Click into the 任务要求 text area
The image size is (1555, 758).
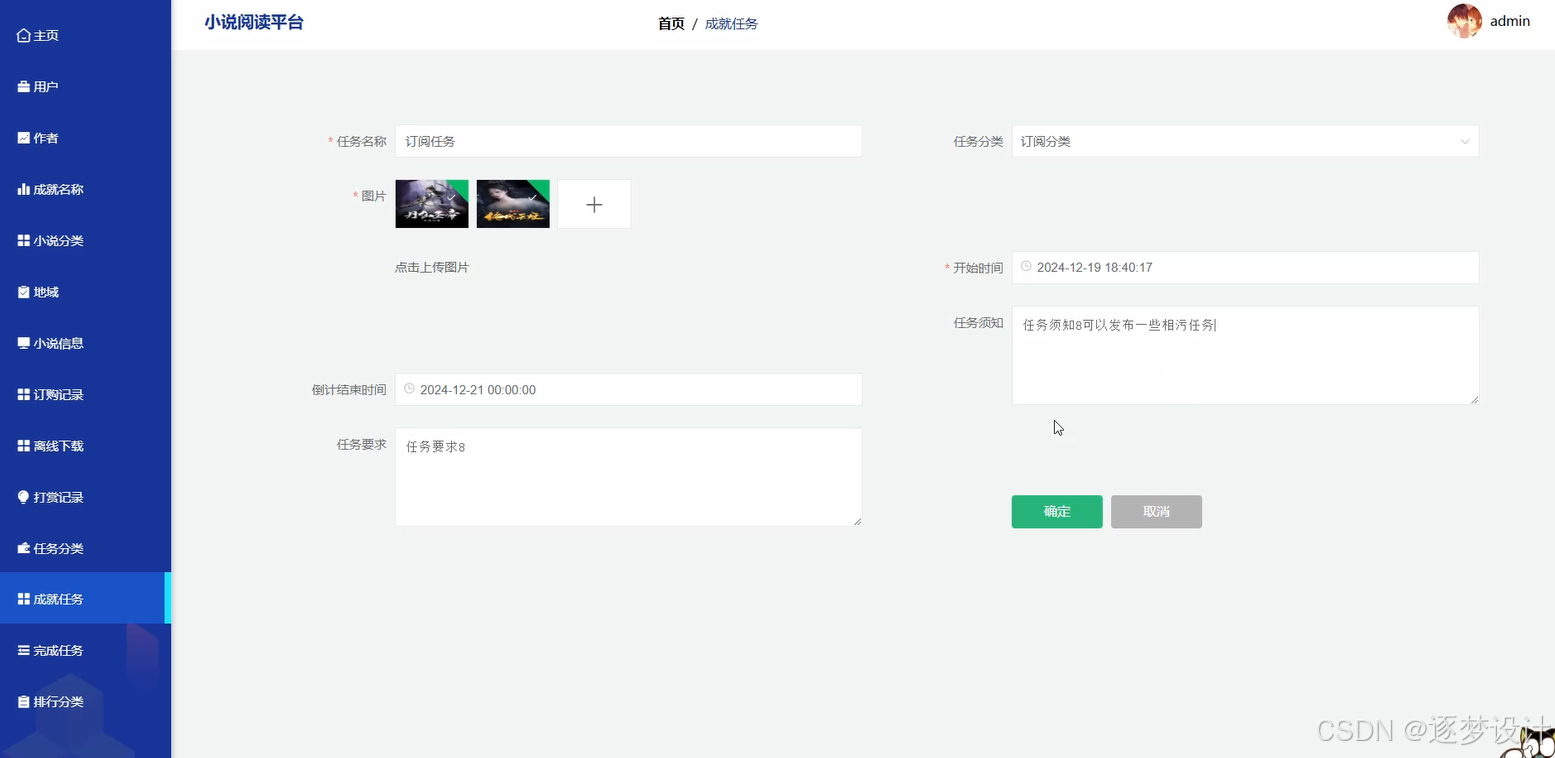[628, 477]
